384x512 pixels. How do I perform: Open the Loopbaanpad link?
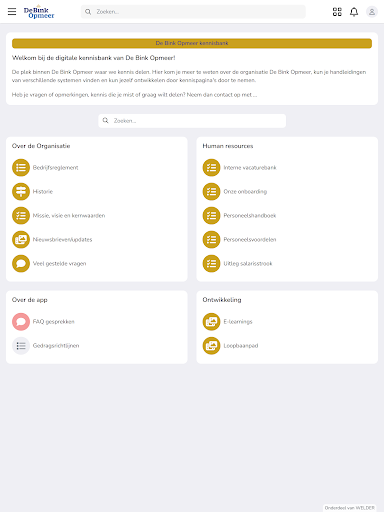click(241, 346)
